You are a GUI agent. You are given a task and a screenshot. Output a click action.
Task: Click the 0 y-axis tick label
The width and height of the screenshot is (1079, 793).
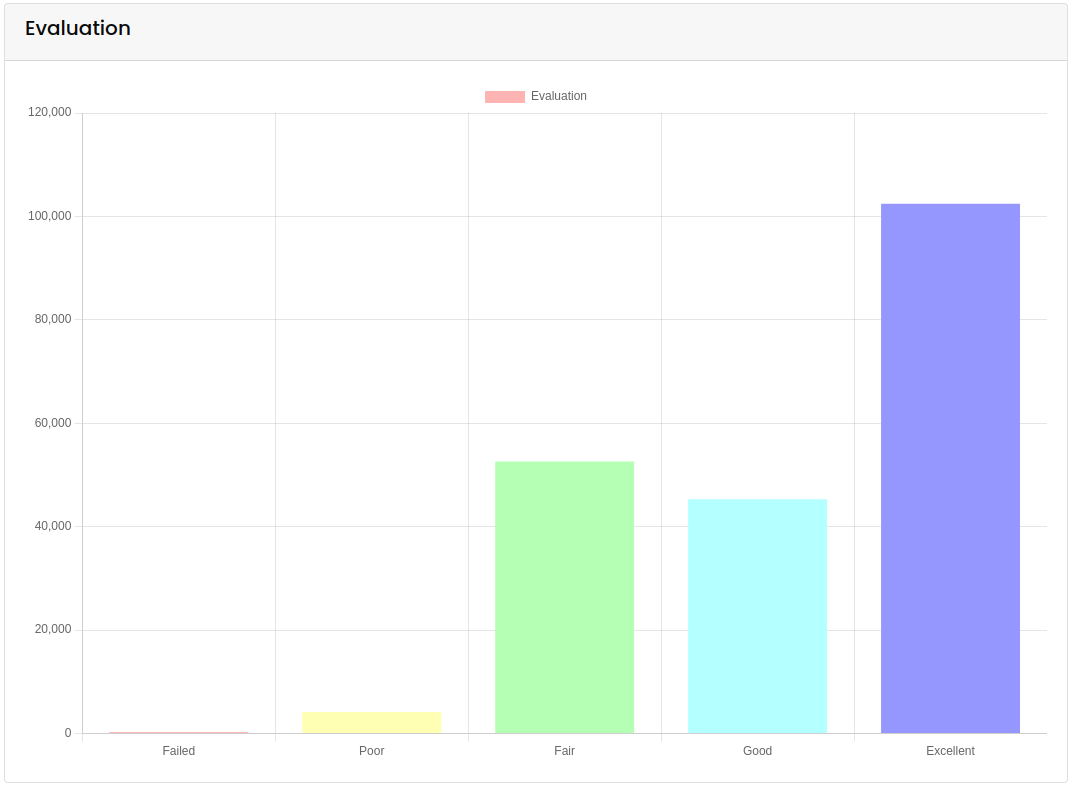[68, 733]
